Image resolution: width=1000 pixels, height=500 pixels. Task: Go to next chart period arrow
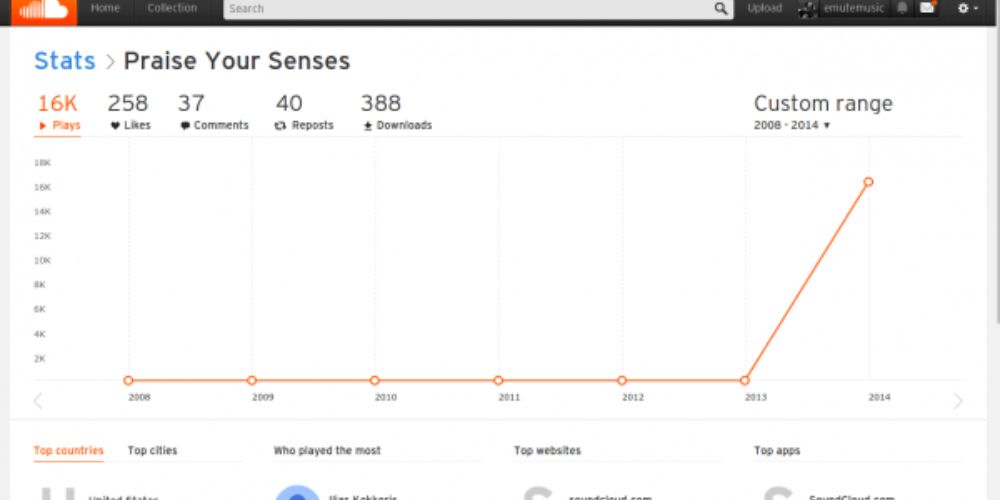(958, 401)
